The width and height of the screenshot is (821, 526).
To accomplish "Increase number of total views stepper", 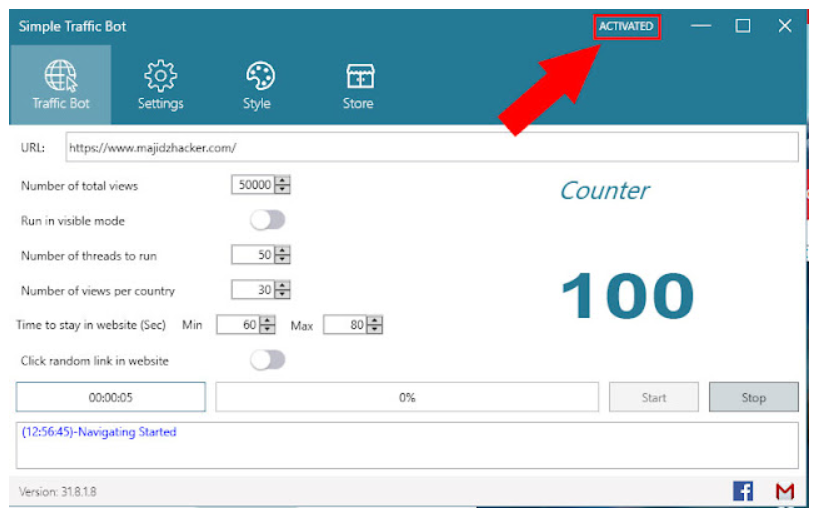I will (283, 181).
